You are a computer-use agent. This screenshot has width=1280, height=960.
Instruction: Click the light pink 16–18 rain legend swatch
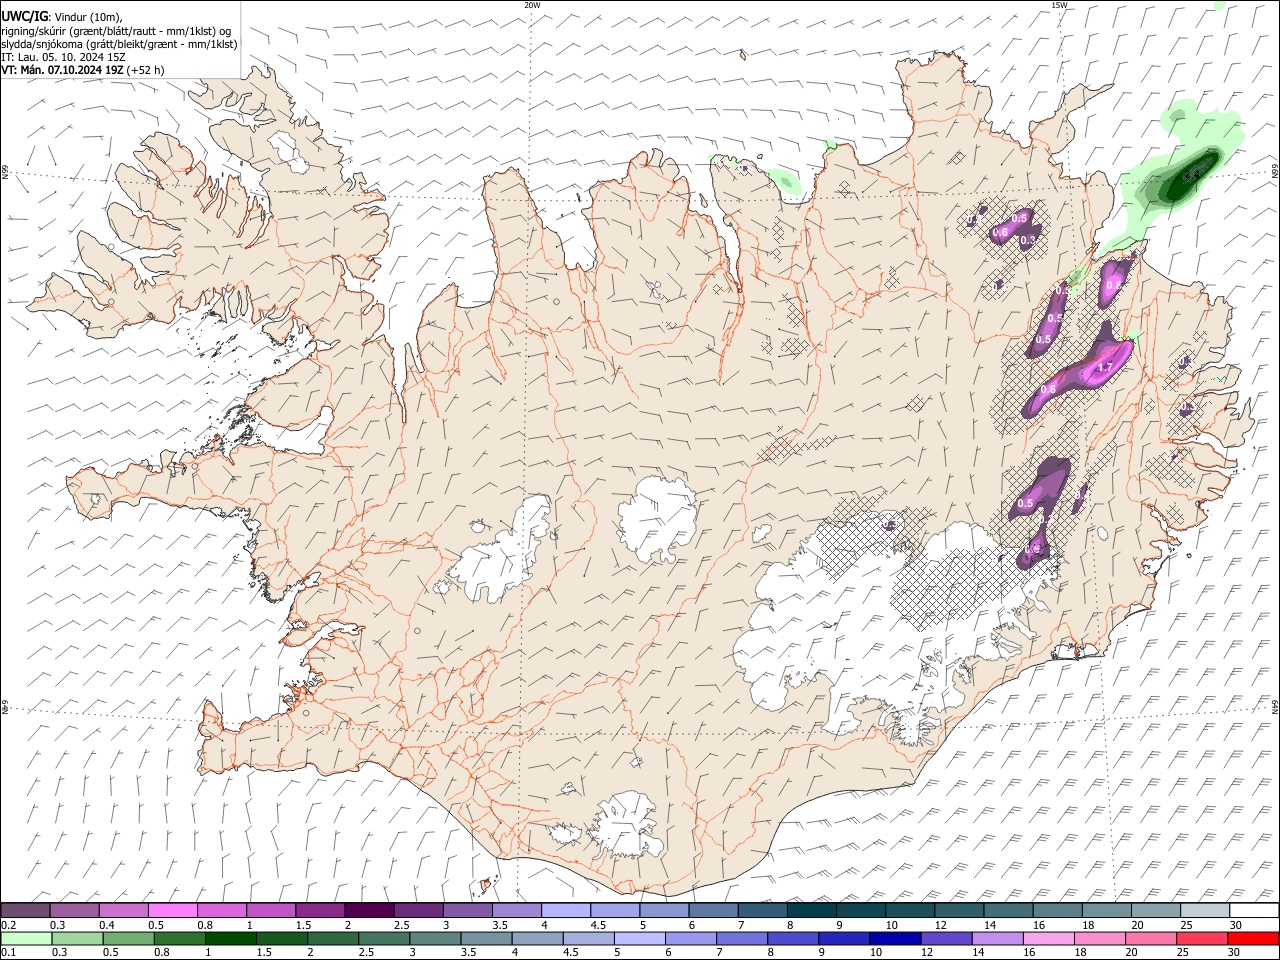1048,939
